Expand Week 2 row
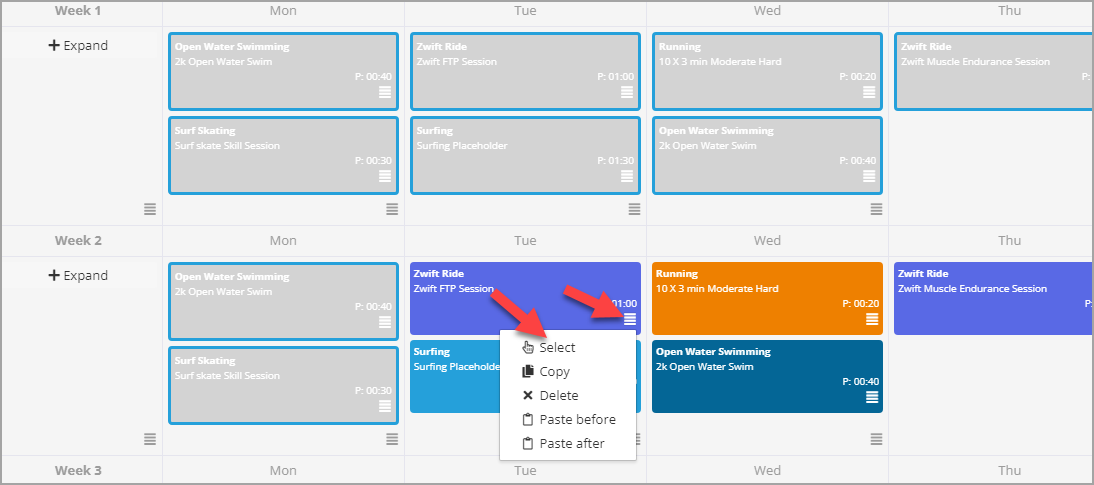Image resolution: width=1094 pixels, height=485 pixels. pos(78,276)
